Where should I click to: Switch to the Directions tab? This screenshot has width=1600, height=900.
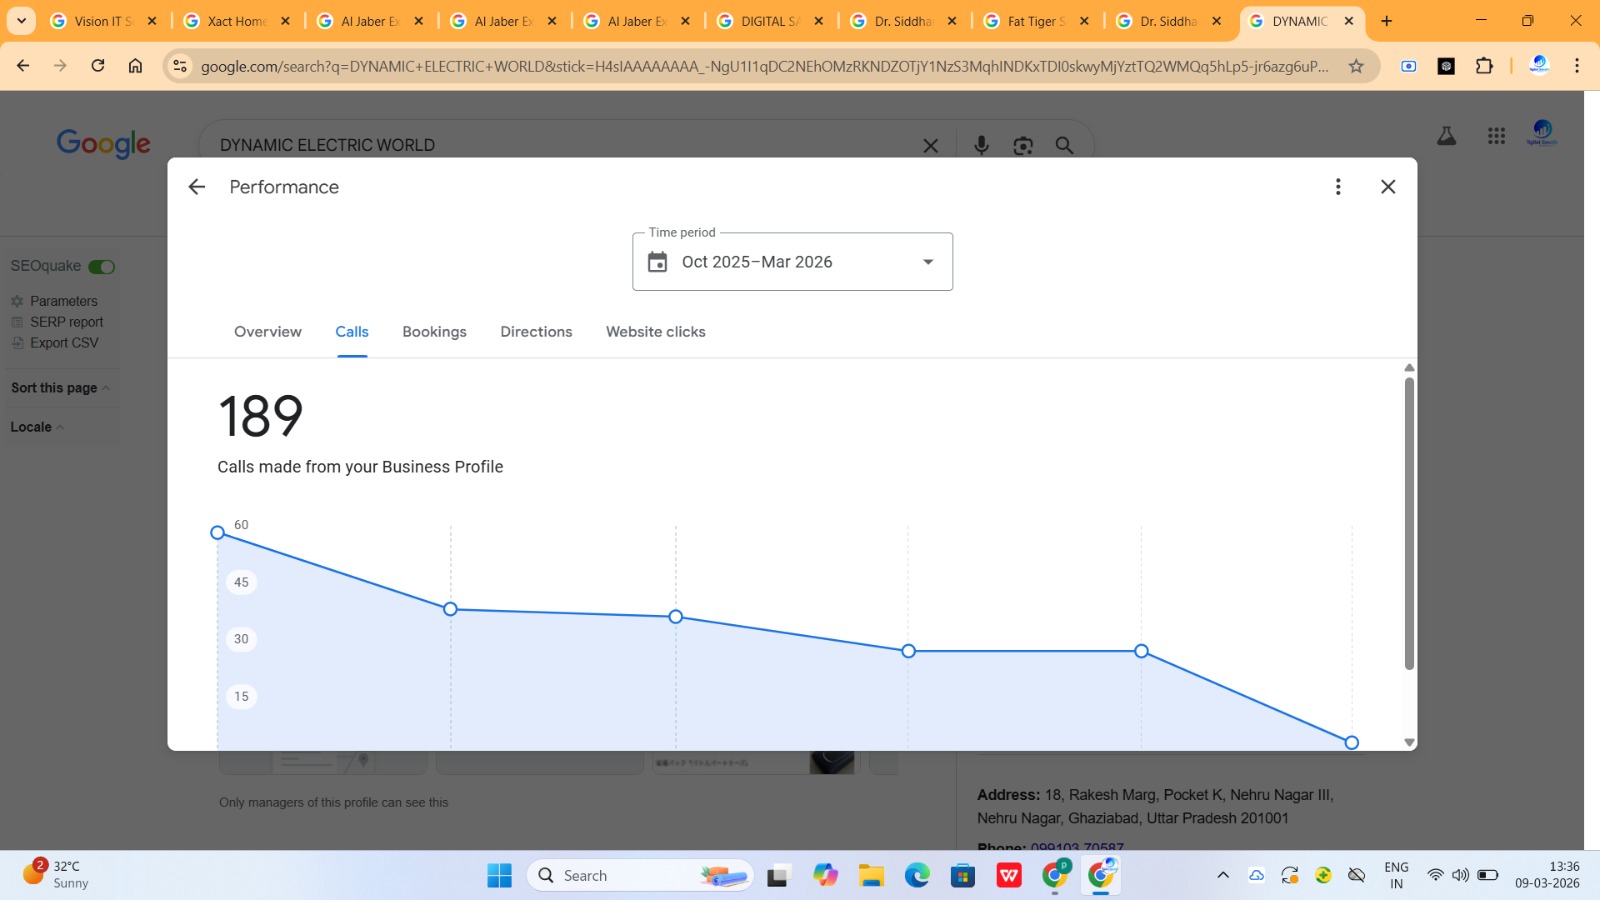pos(536,332)
